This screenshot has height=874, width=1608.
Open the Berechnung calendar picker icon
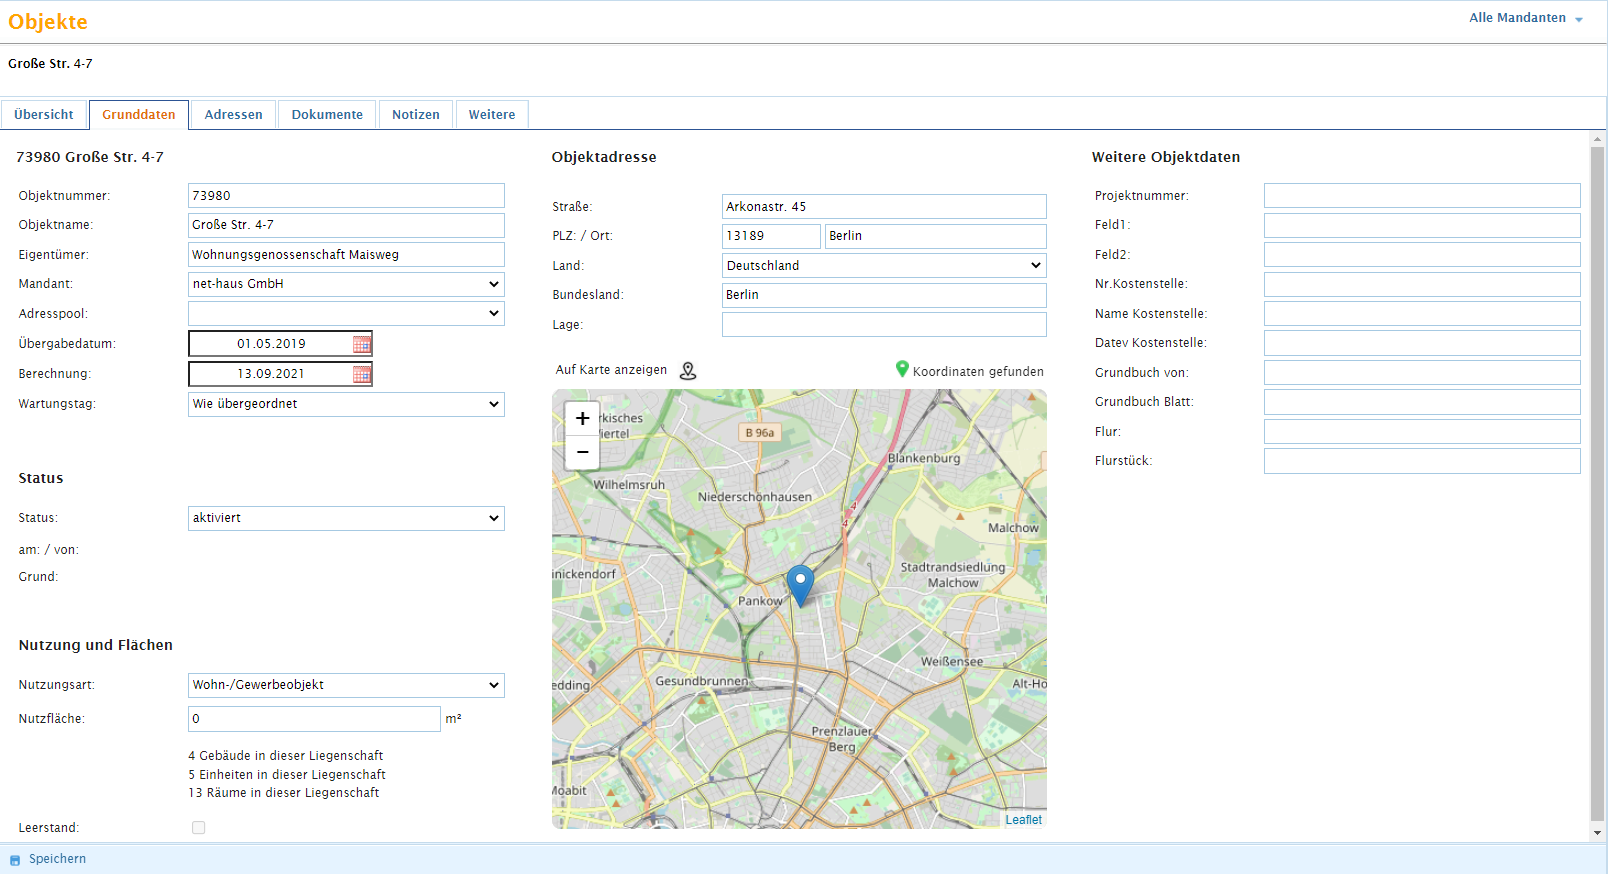(x=361, y=374)
